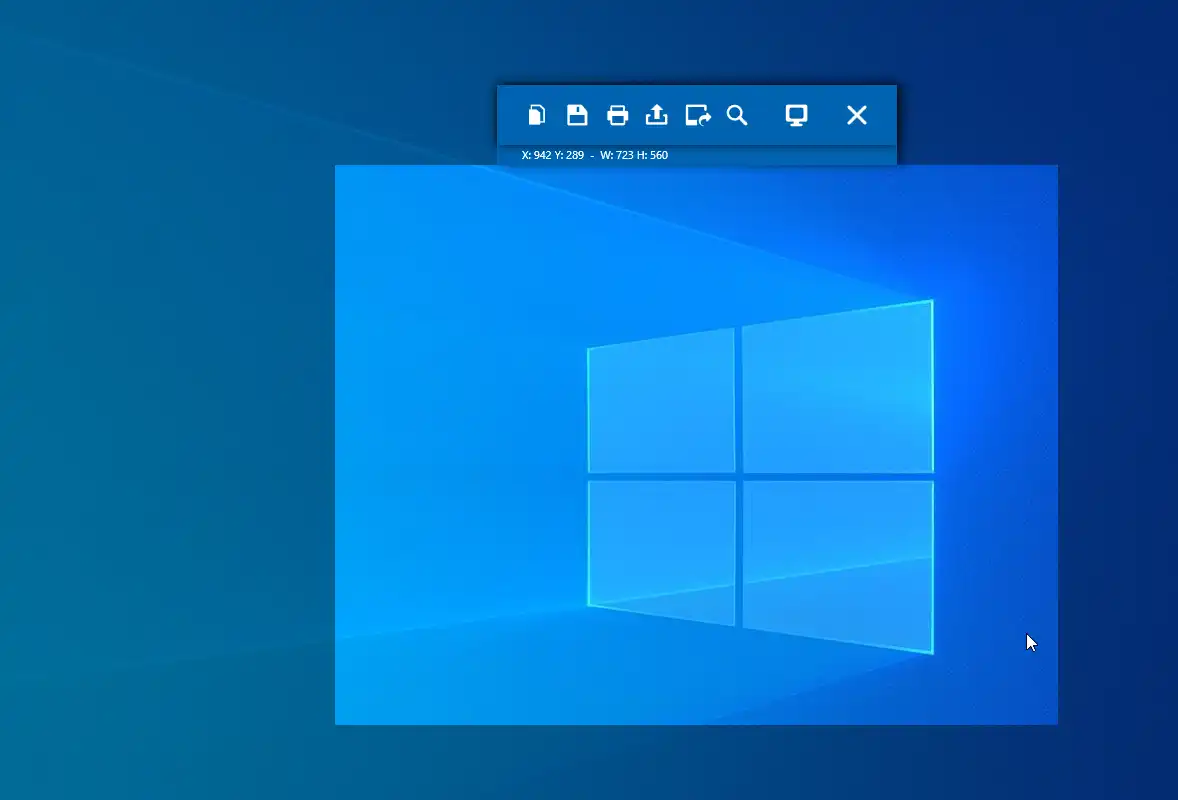
Task: Print the captured screenshot
Action: (x=618, y=115)
